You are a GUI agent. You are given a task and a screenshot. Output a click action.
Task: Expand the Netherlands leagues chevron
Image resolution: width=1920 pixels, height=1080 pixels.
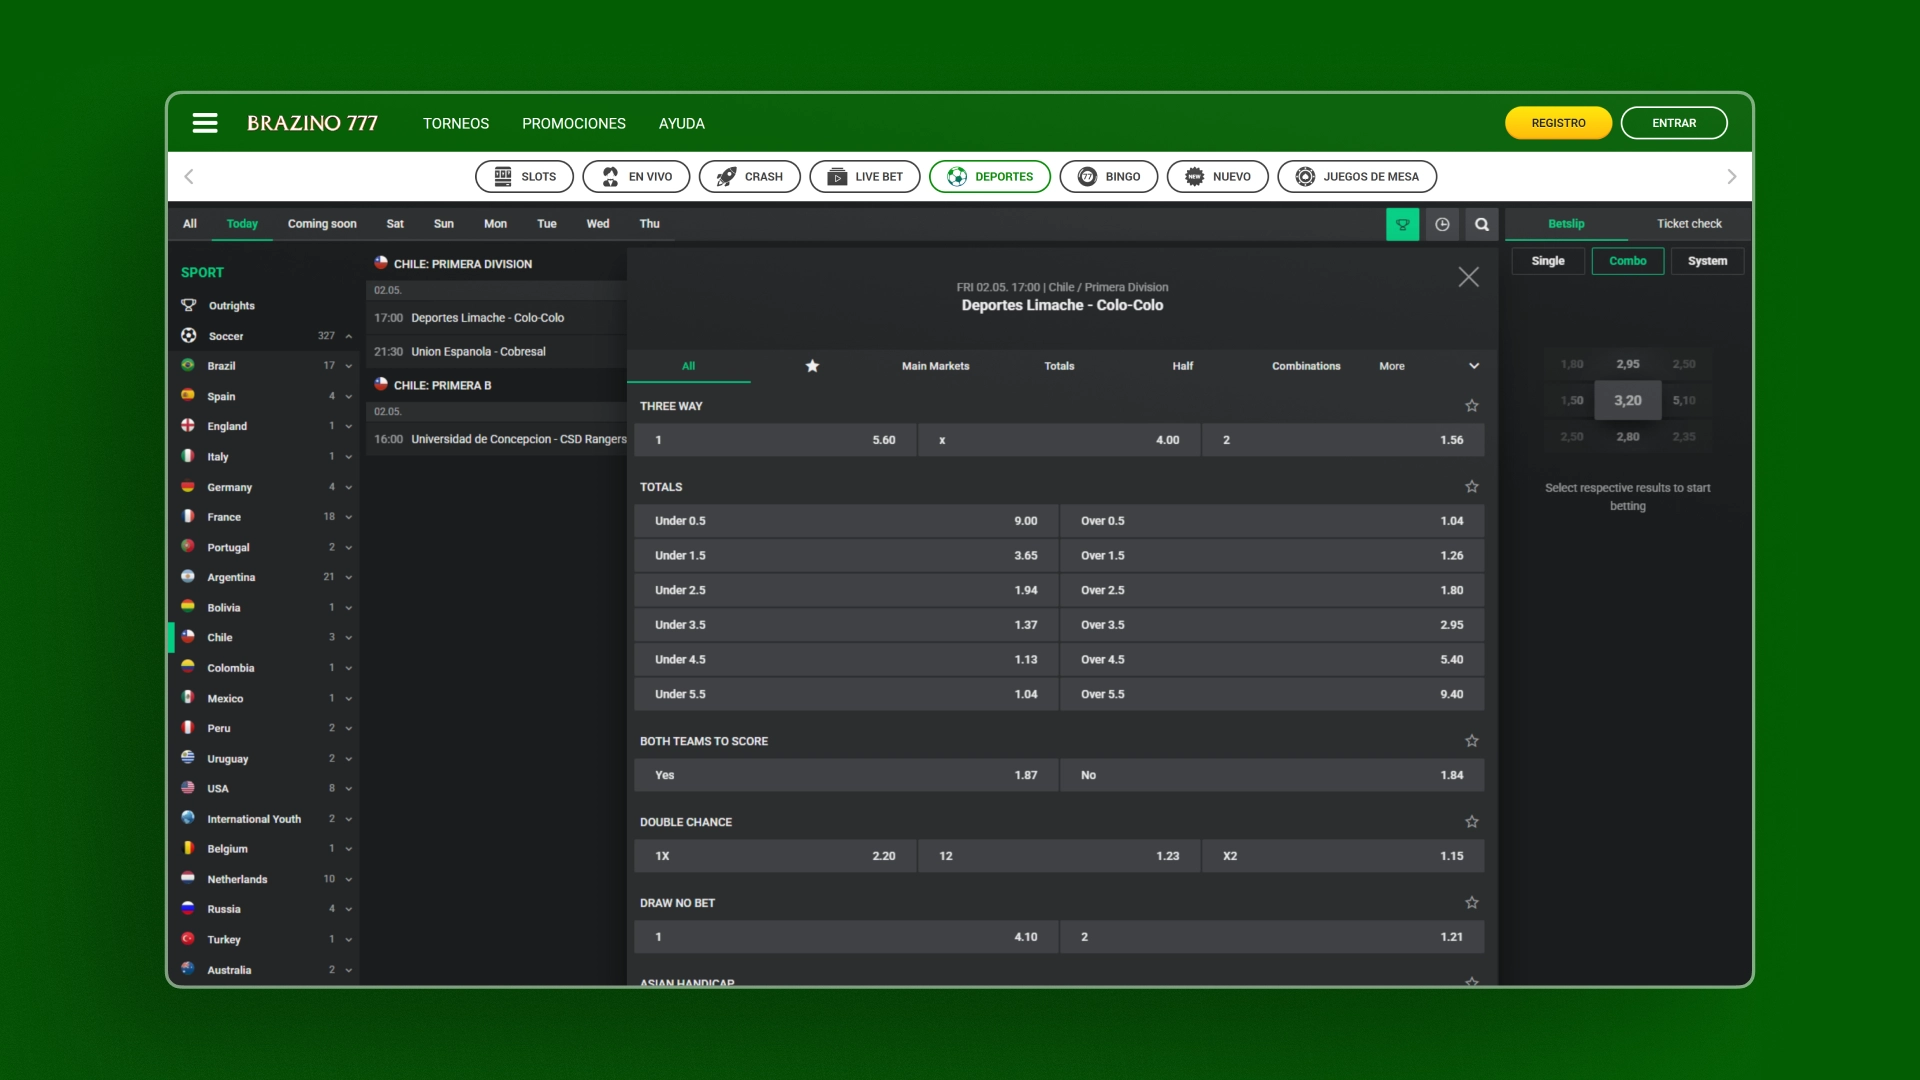click(349, 880)
